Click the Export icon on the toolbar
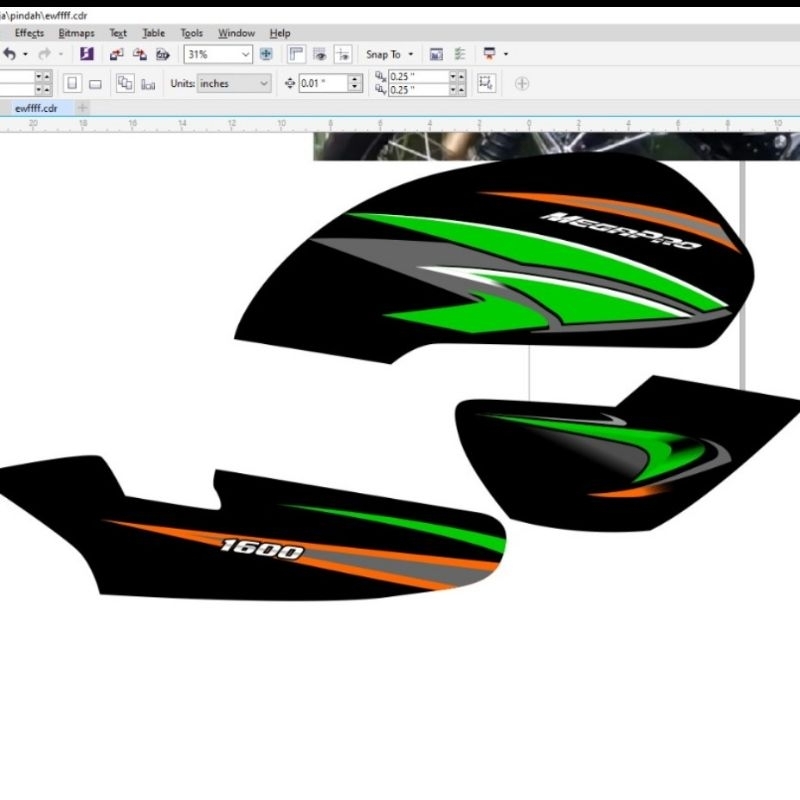 coord(141,54)
